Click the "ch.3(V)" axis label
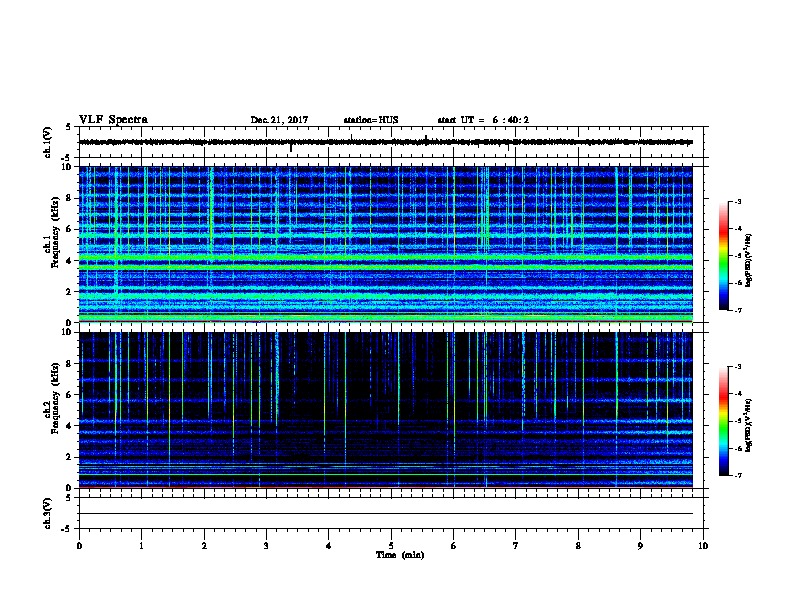792x612 pixels. 48,513
